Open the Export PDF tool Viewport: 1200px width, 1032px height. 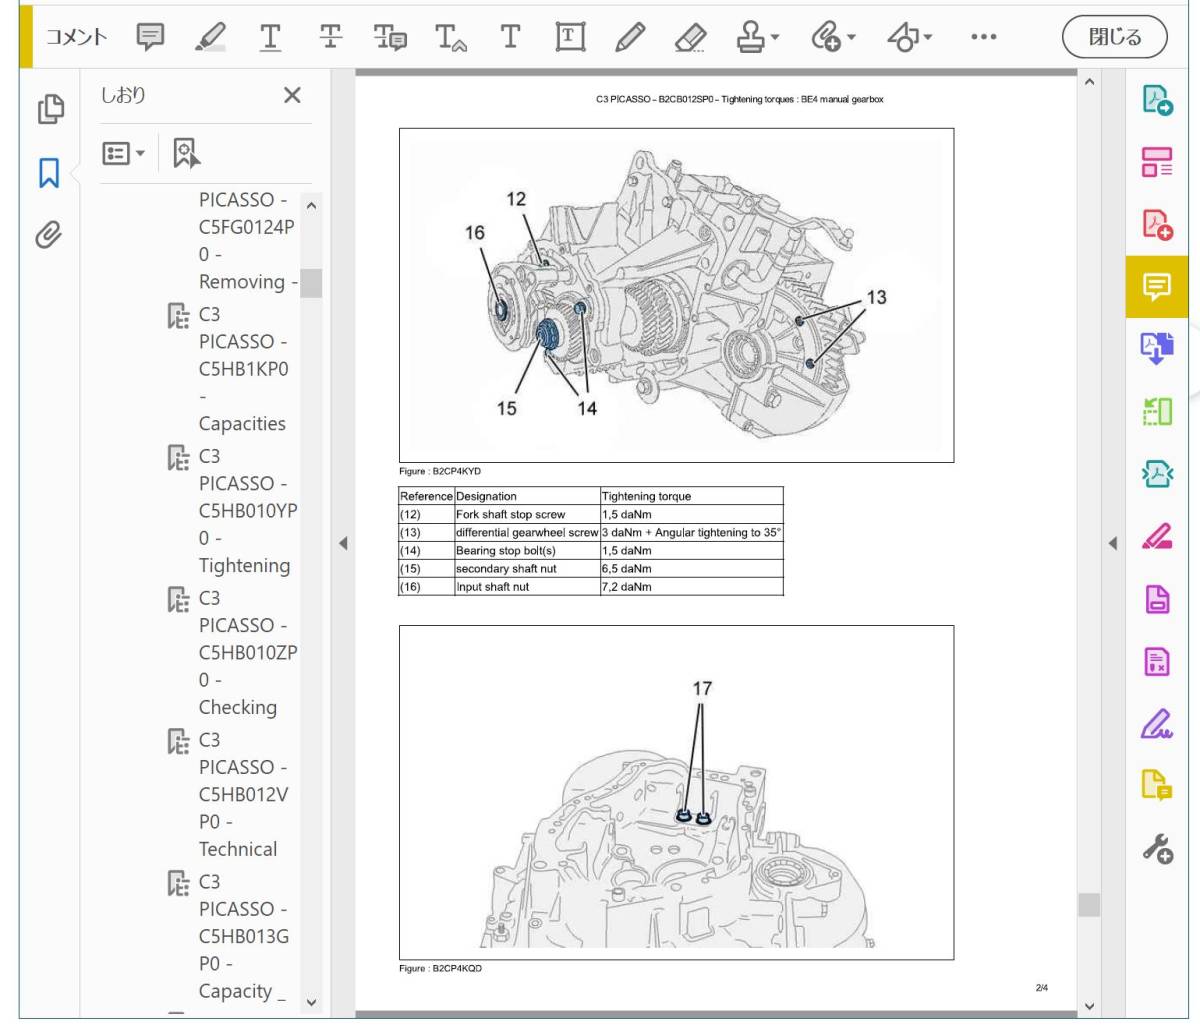point(1157,99)
